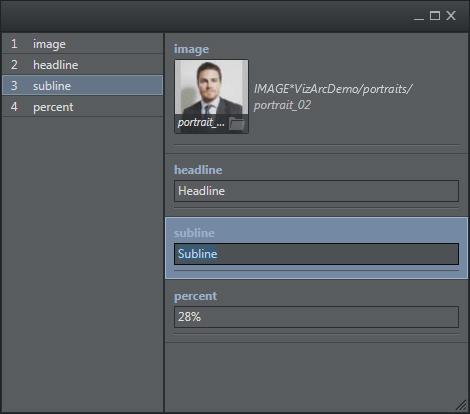Click into the Headline text field
The image size is (470, 414).
point(316,191)
